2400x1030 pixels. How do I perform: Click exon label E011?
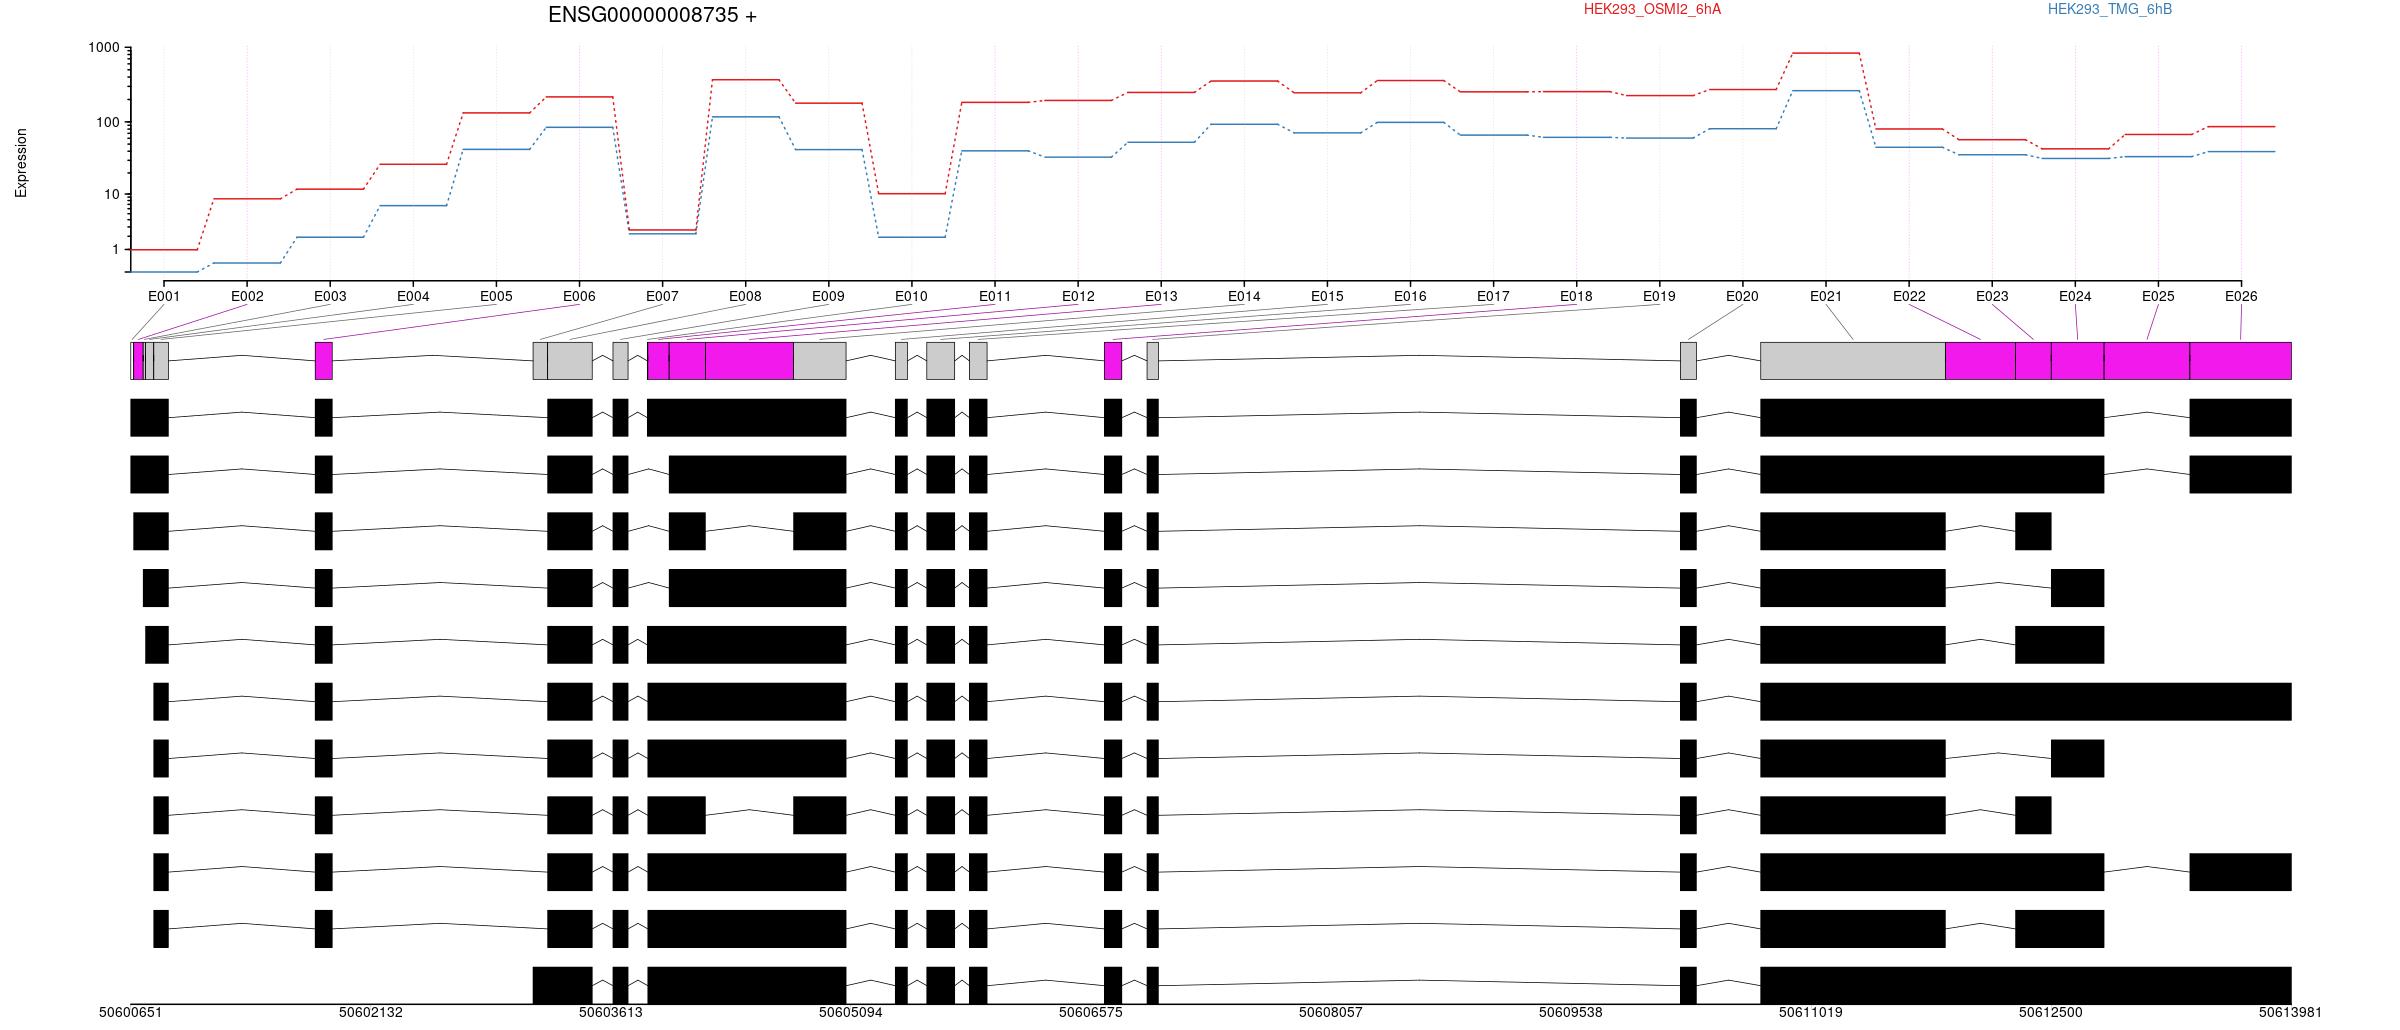[x=995, y=296]
